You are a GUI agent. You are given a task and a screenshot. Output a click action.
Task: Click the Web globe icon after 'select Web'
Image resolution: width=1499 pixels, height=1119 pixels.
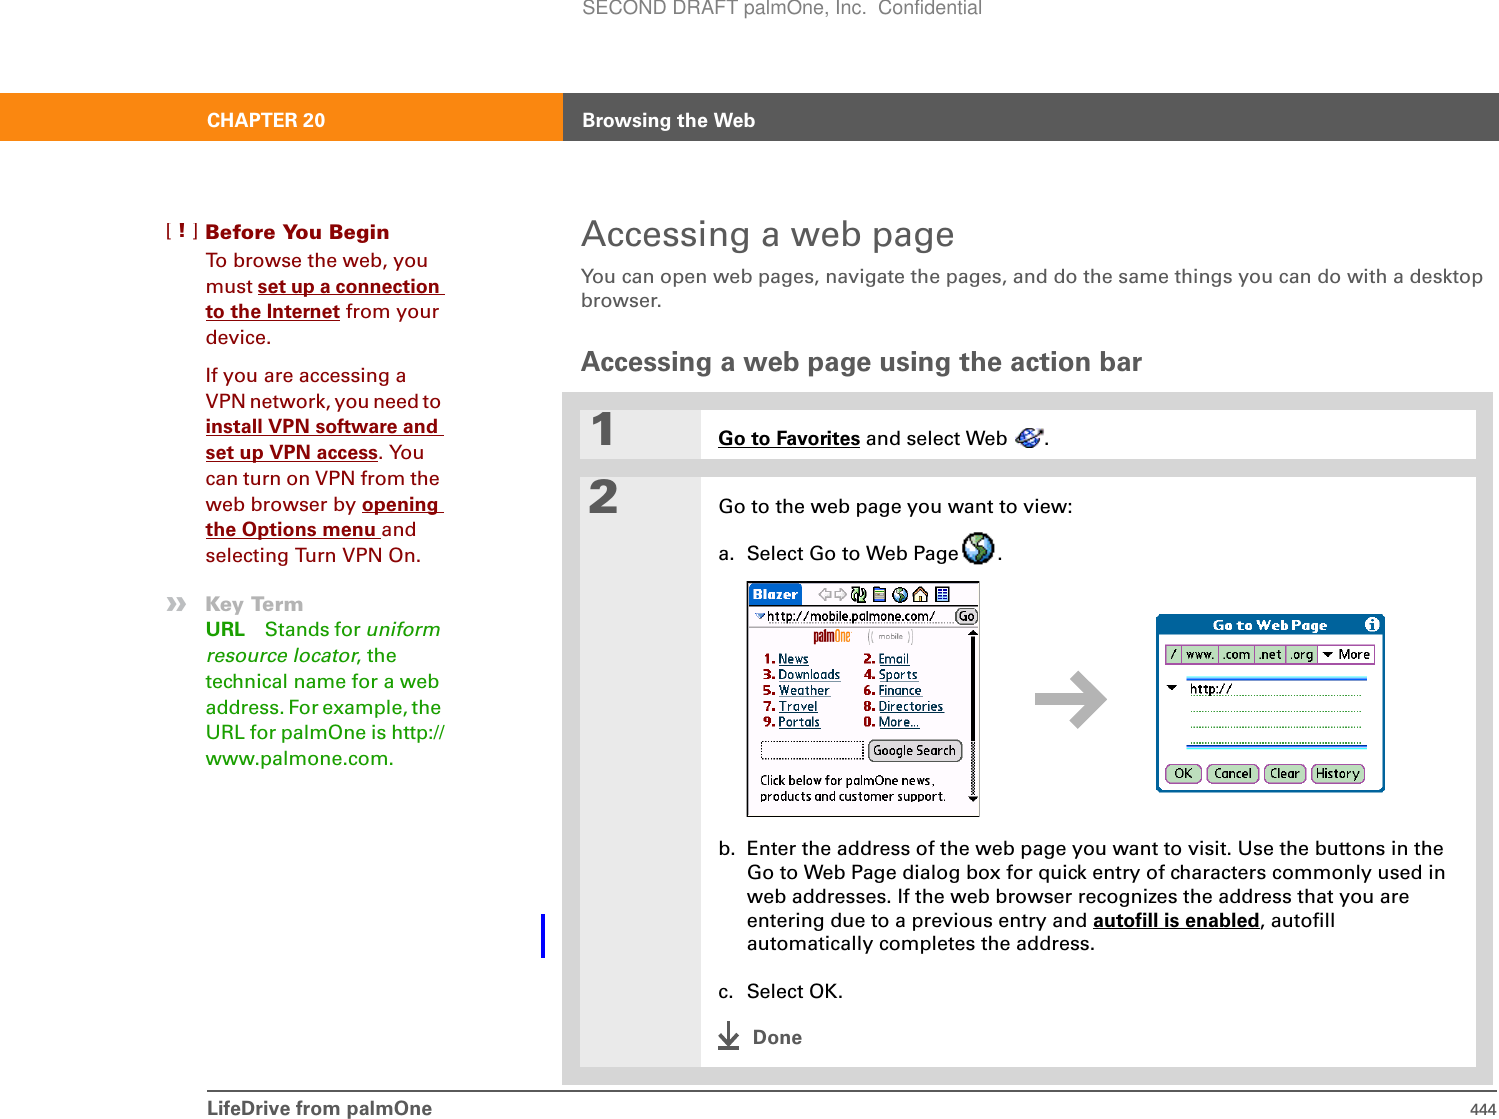point(1029,437)
